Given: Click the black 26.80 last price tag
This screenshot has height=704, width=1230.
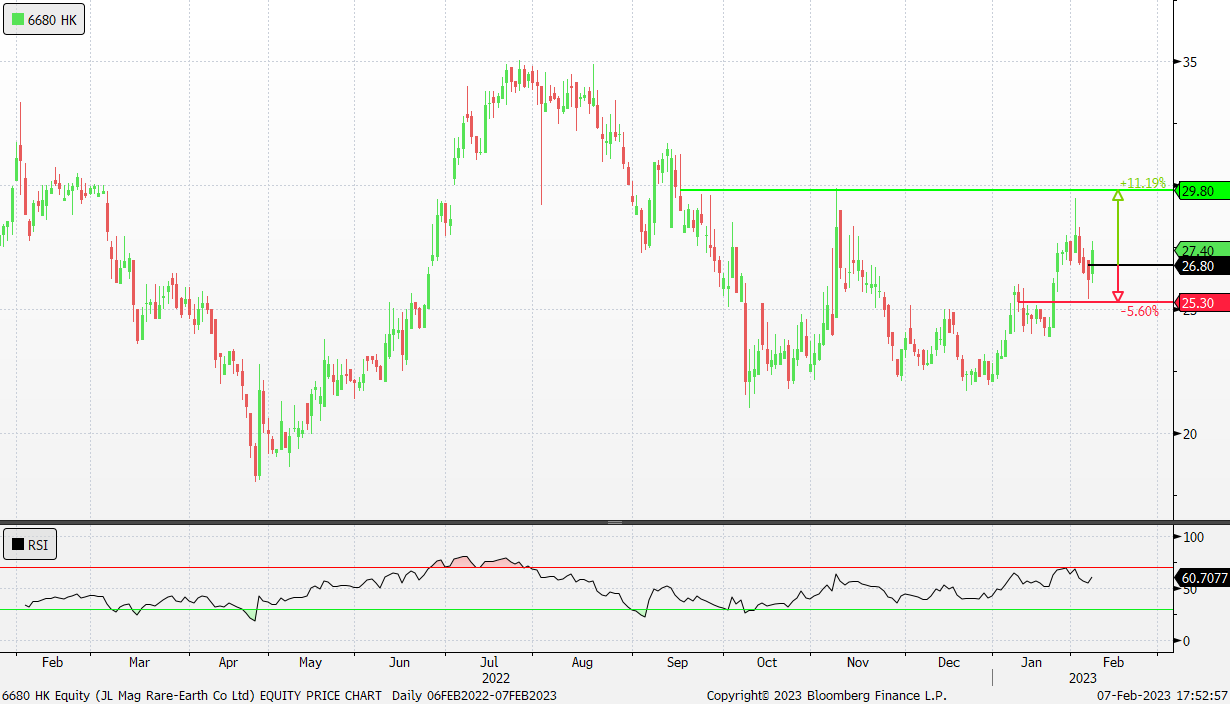Looking at the screenshot, I should pos(1203,266).
